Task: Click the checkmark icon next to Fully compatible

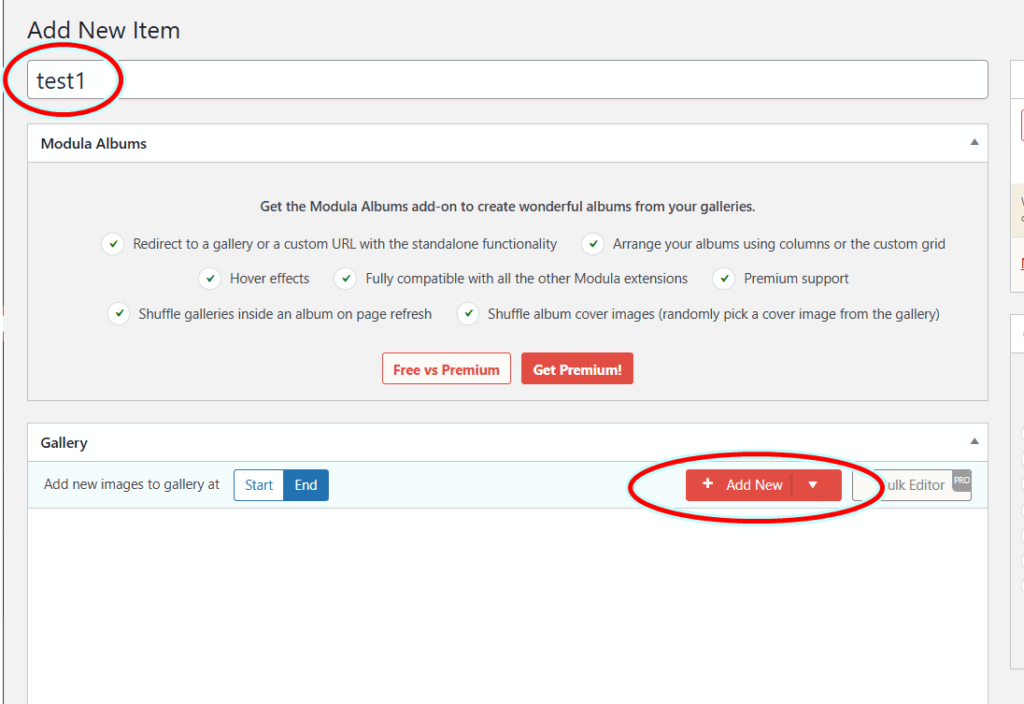Action: [345, 279]
